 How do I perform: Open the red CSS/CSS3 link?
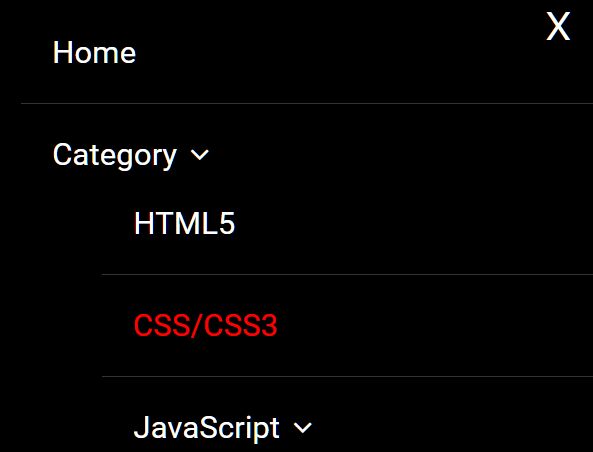pos(205,325)
